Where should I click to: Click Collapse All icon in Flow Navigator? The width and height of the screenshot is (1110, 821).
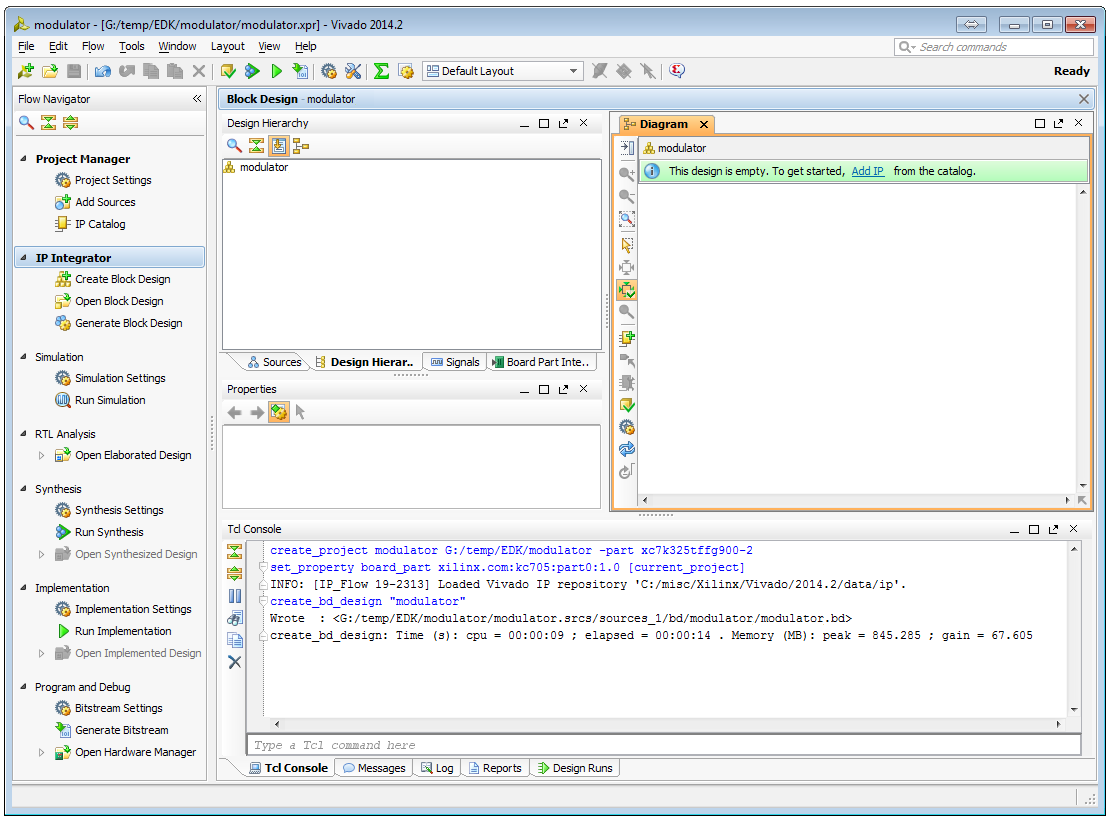48,122
